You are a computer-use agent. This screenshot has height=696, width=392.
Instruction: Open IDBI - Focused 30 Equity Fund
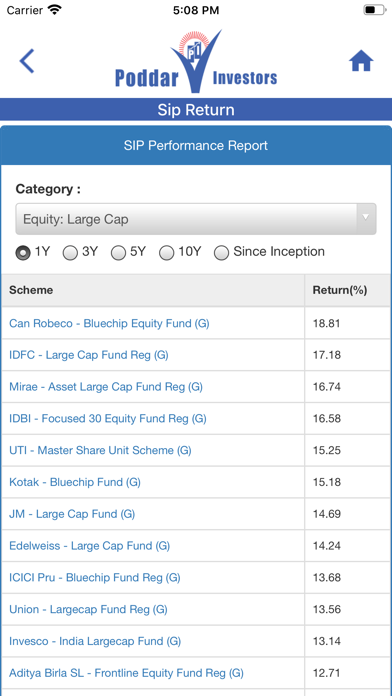tap(107, 419)
